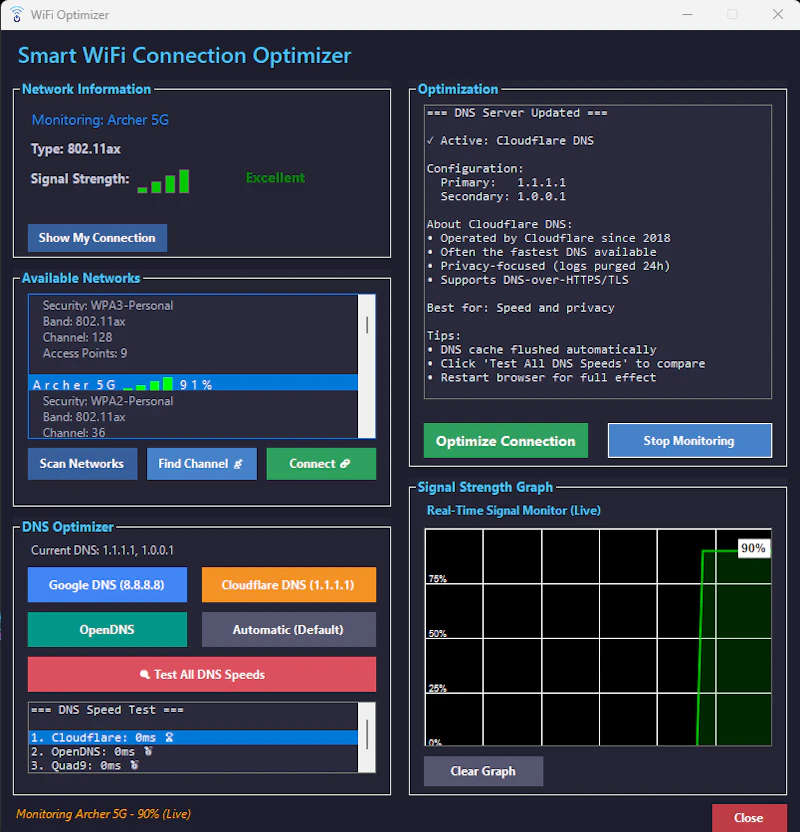Clear Graph in signal panel
The width and height of the screenshot is (800, 832).
coord(483,771)
